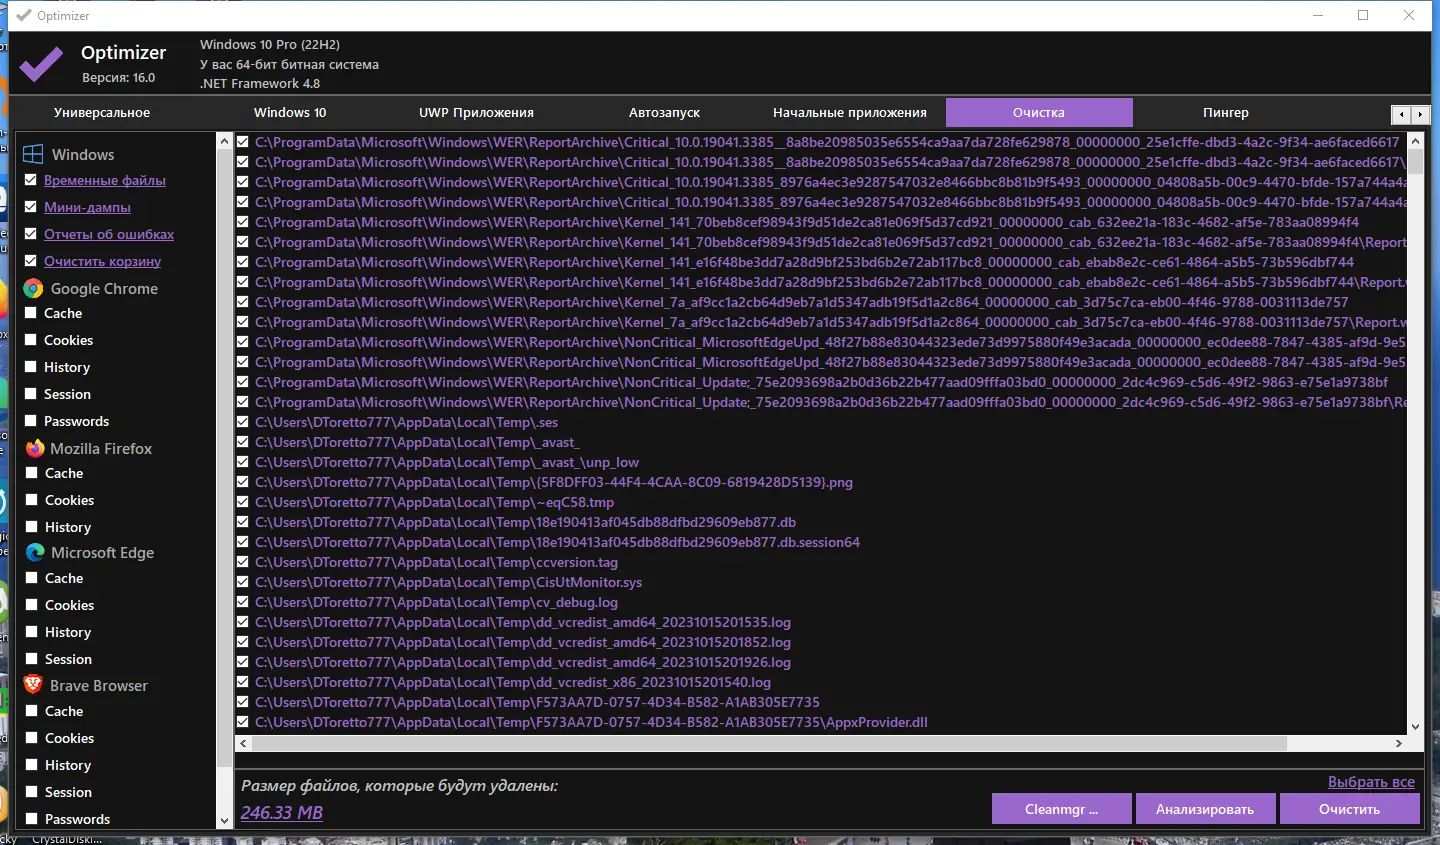Uncheck the Отчеты об ошибках checkbox
The width and height of the screenshot is (1440, 845).
31,234
